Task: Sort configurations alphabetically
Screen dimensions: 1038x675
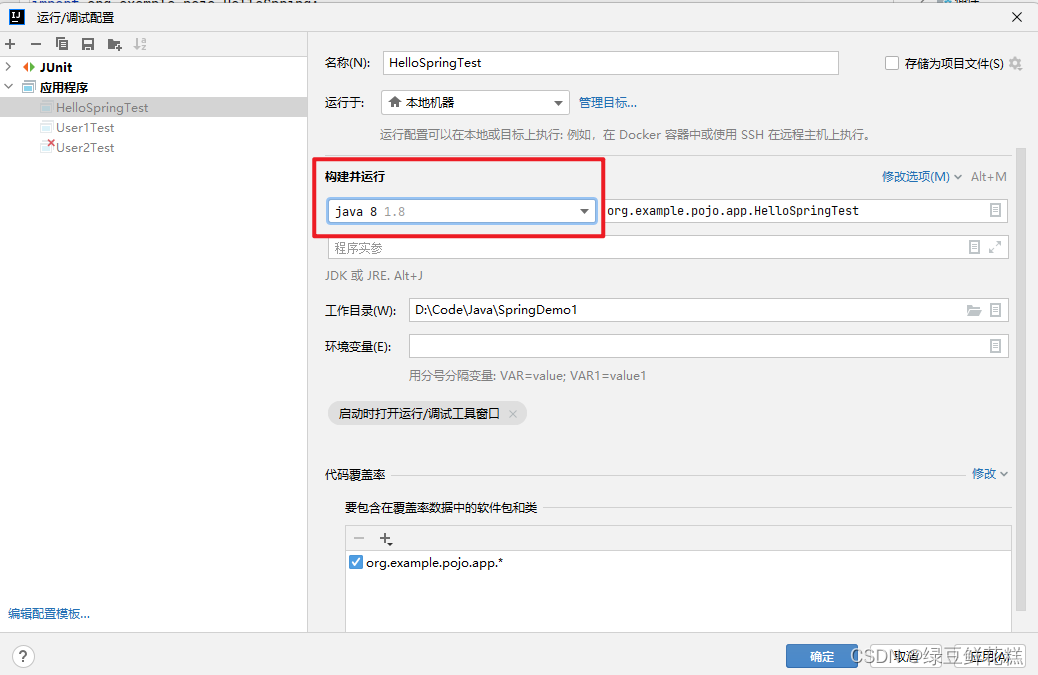Action: (140, 43)
